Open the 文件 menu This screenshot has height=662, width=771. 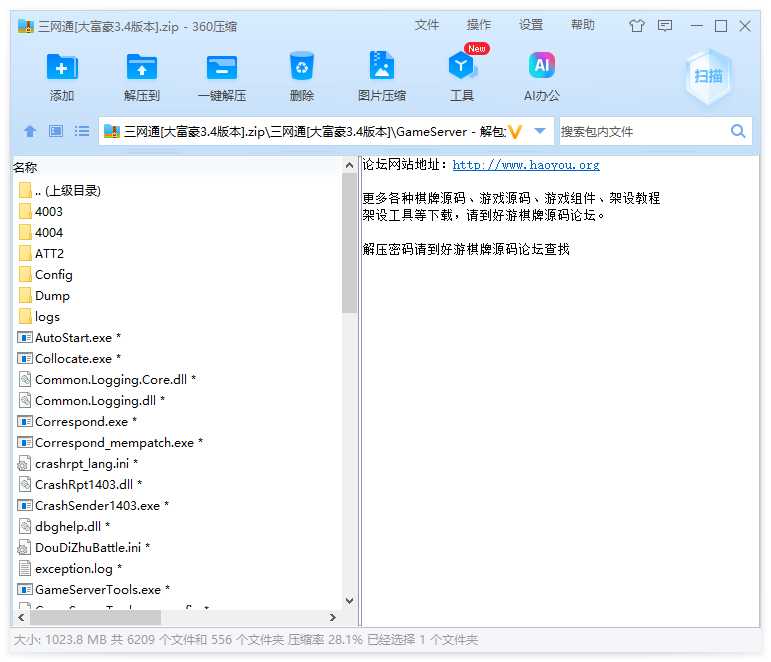[426, 25]
